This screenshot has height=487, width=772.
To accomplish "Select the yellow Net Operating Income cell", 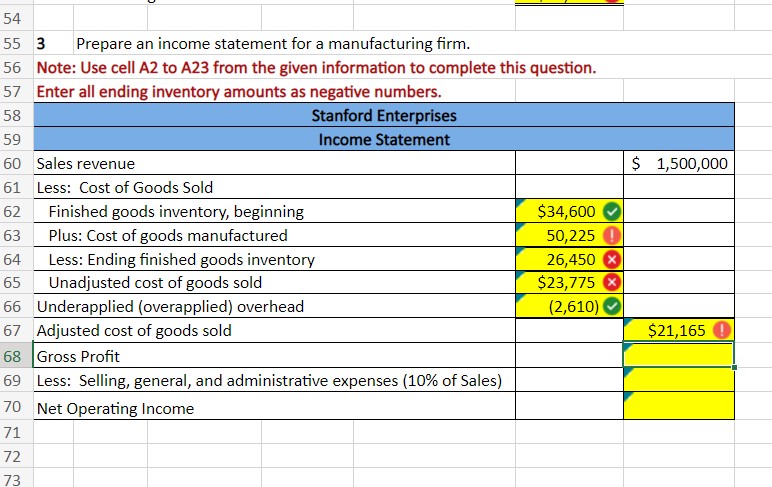I will coord(679,406).
